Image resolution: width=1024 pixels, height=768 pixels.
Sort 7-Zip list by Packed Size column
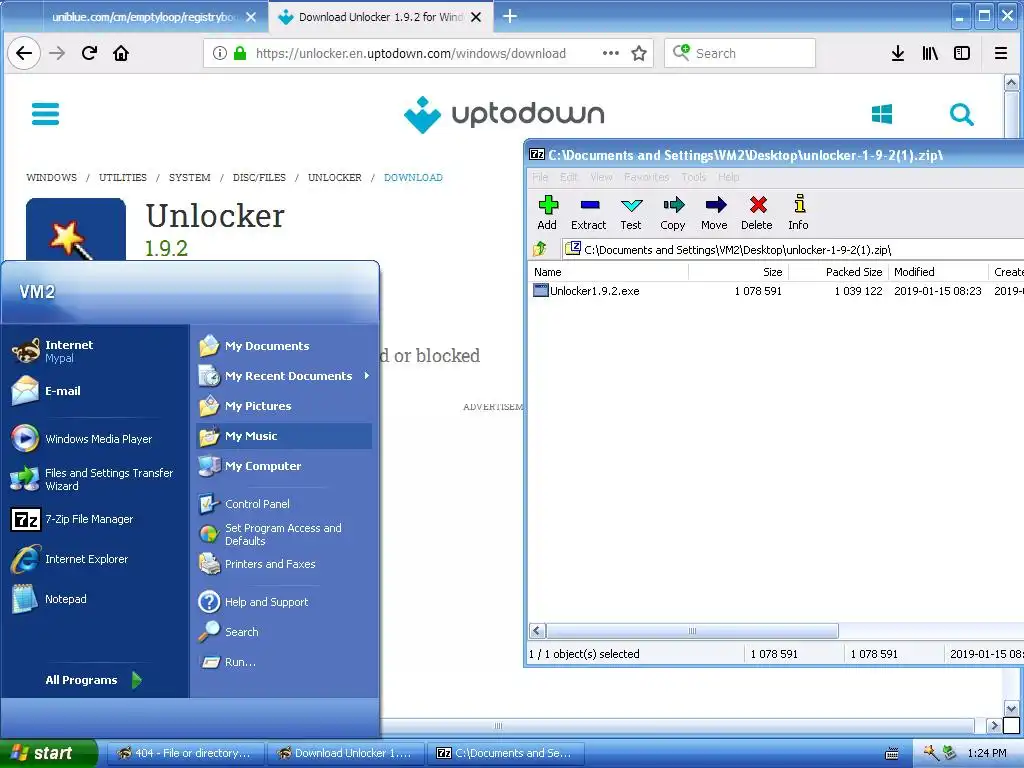tap(839, 272)
